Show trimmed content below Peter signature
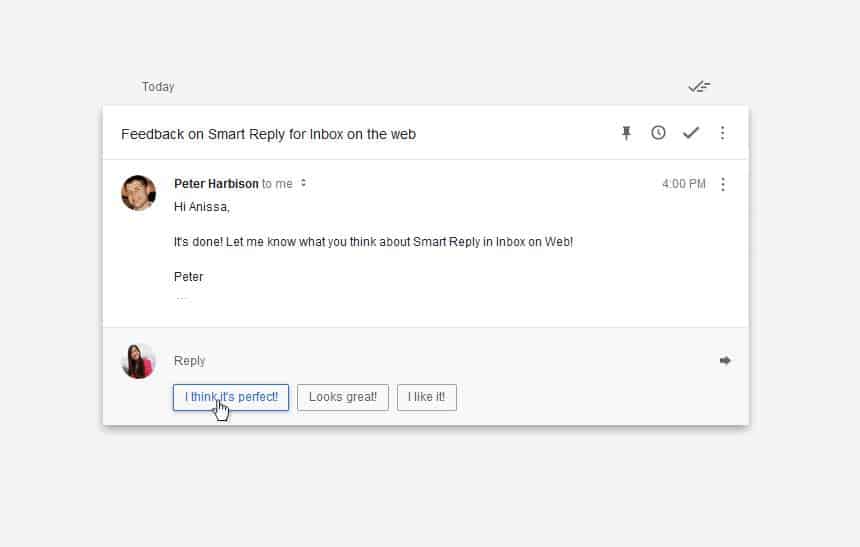 [182, 299]
